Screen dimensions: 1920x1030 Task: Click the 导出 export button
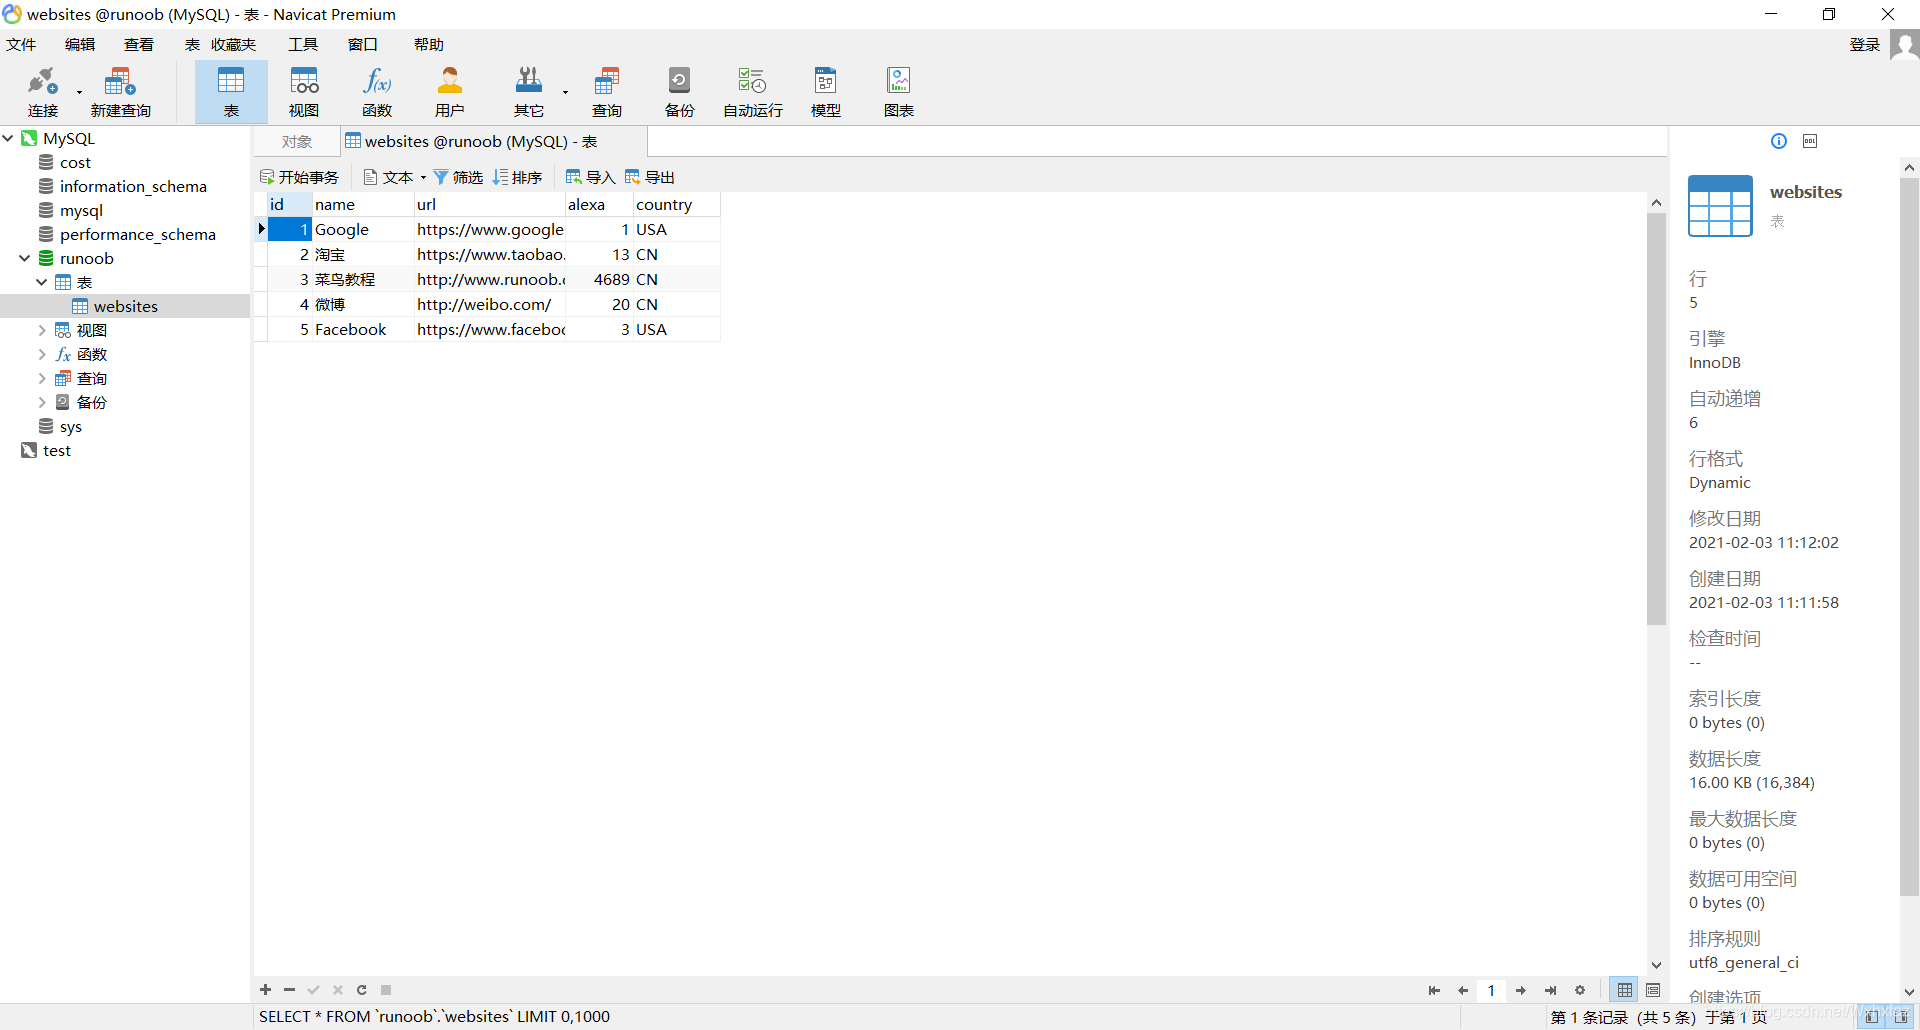[x=650, y=177]
